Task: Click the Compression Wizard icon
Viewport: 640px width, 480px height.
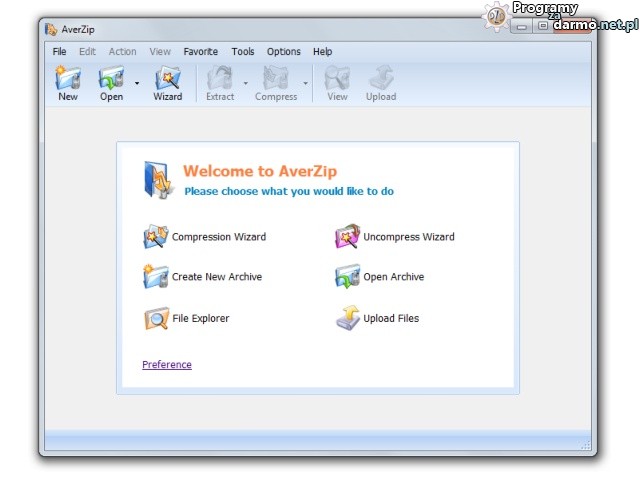Action: (x=156, y=237)
